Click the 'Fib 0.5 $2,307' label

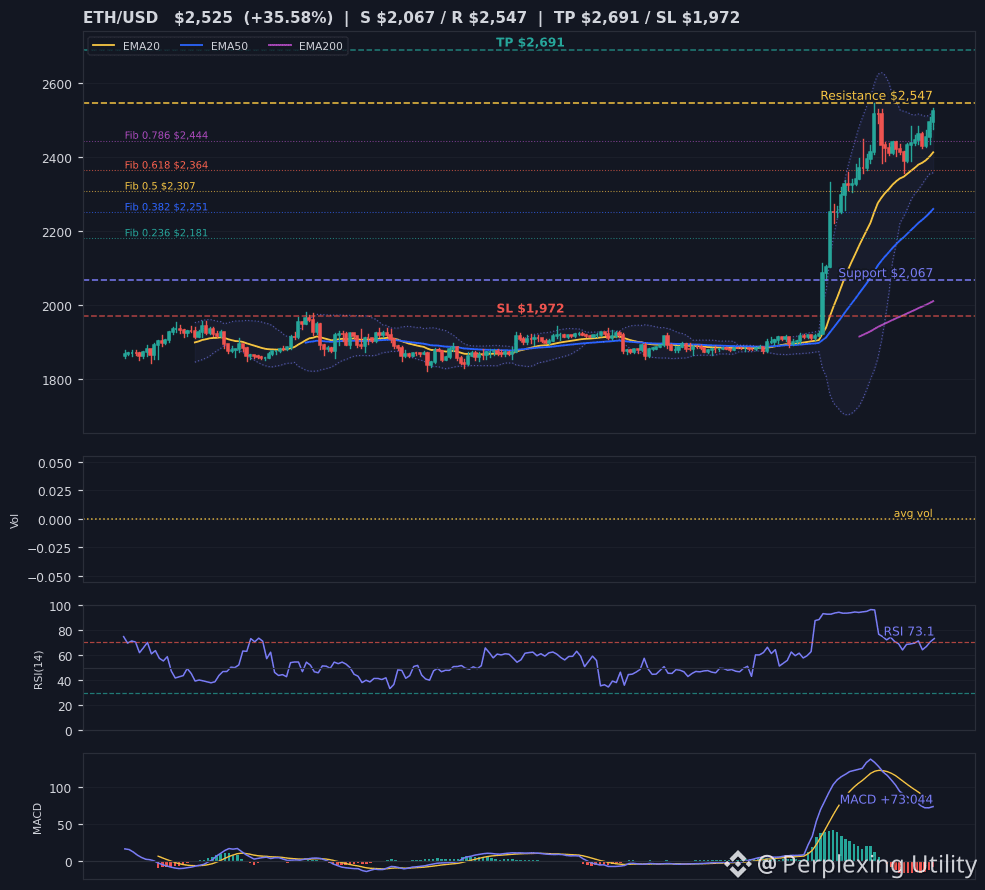pos(160,186)
